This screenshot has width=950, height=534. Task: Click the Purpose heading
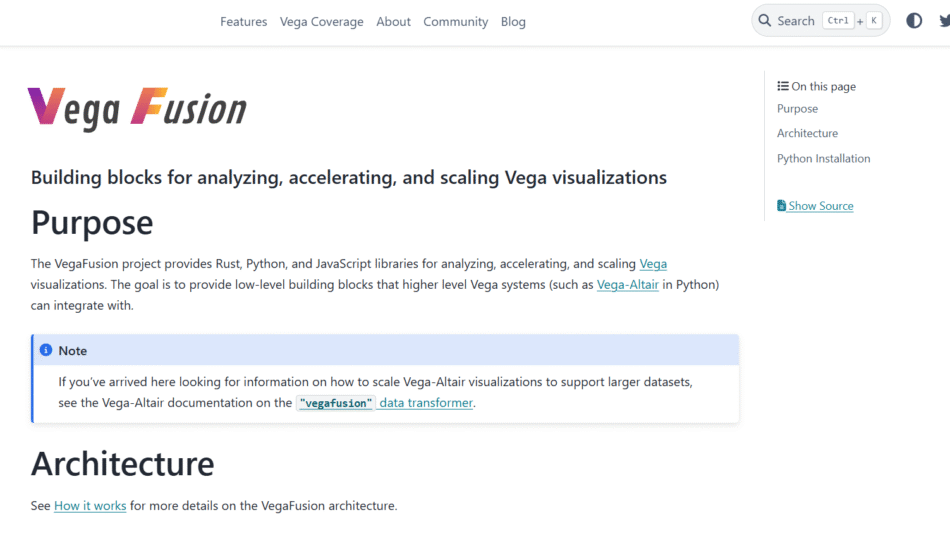[x=92, y=222]
